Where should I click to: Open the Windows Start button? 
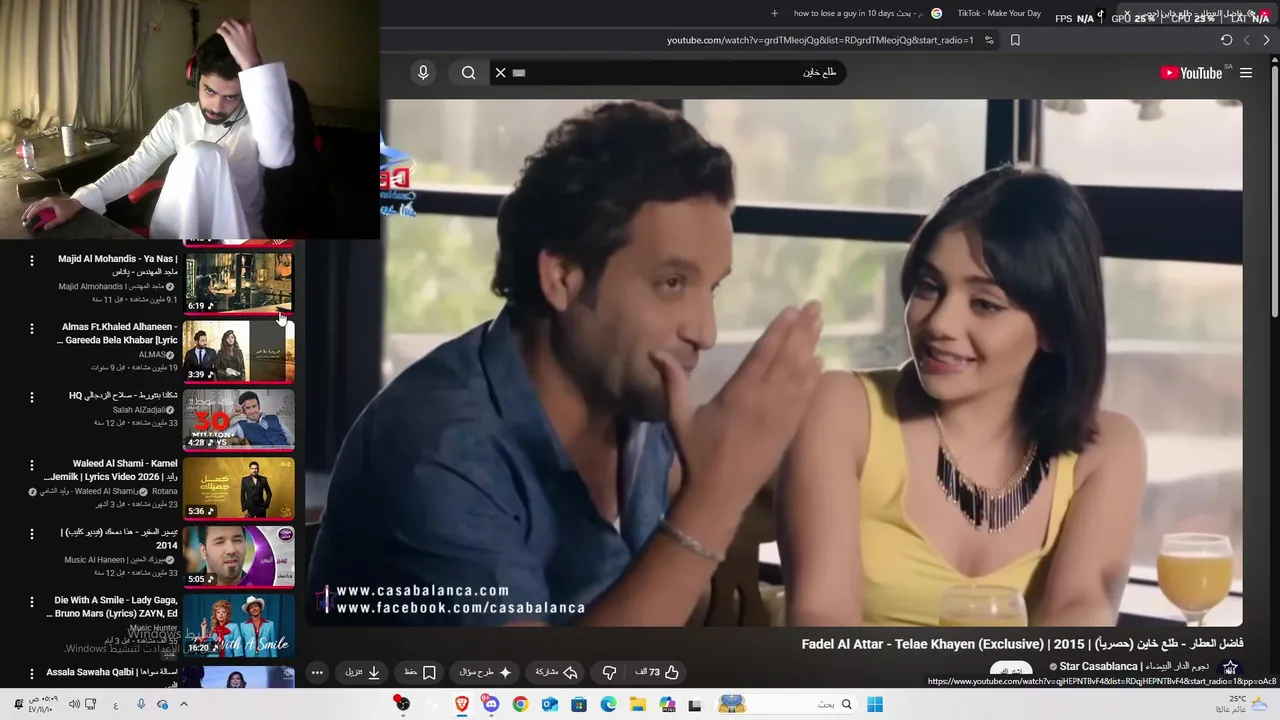pos(875,704)
